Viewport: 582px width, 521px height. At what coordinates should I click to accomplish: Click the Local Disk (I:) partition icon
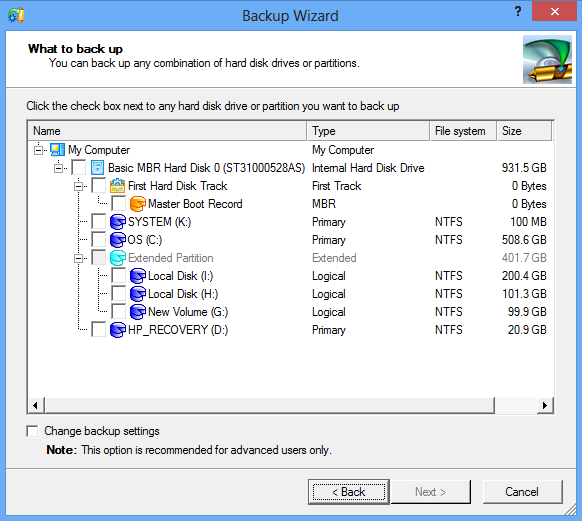pyautogui.click(x=138, y=276)
